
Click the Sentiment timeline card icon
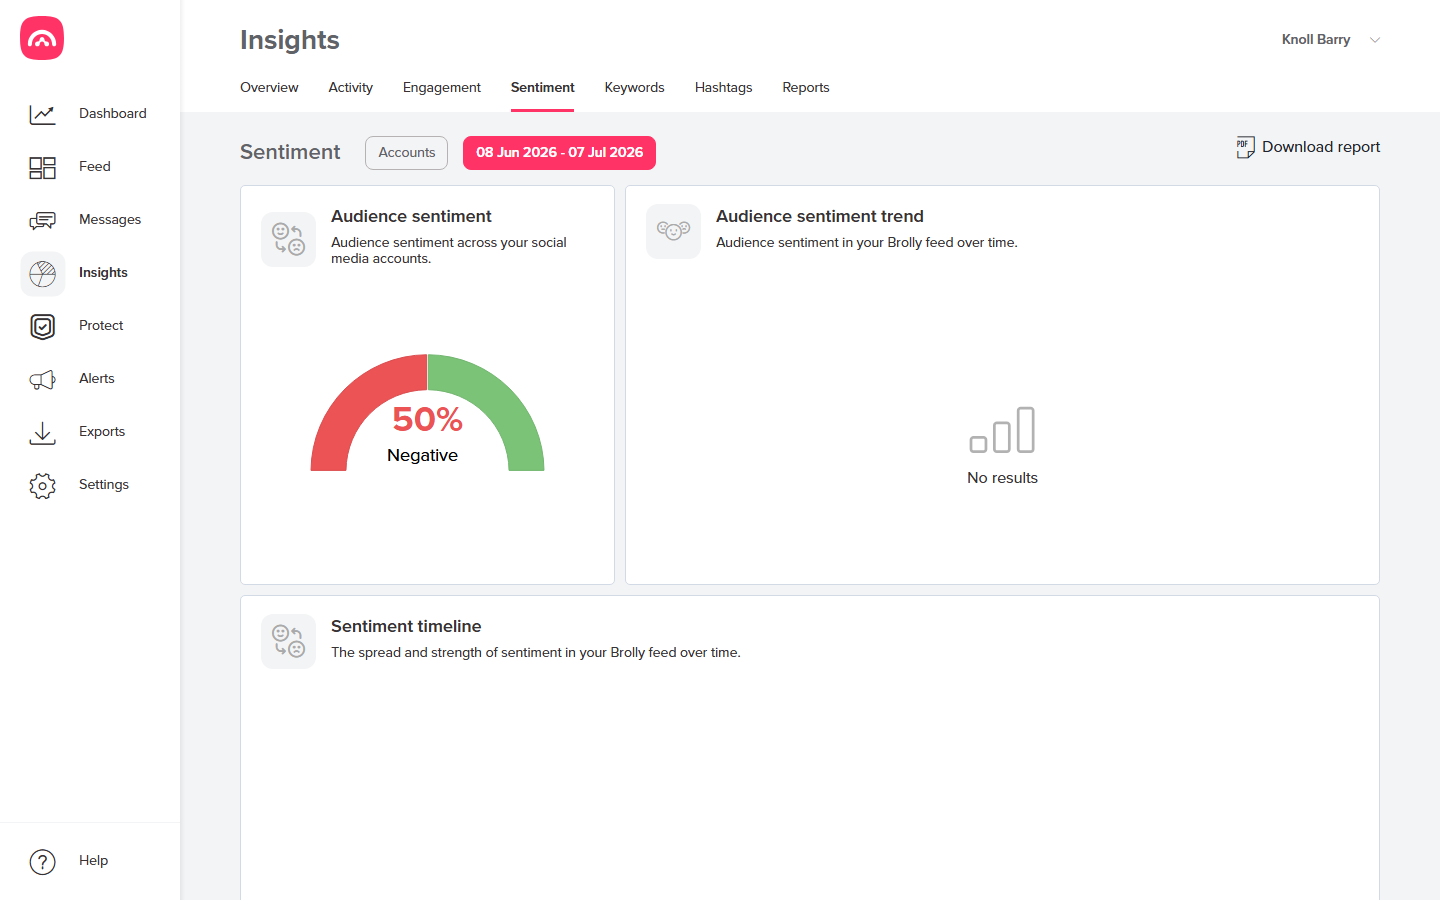(x=288, y=641)
